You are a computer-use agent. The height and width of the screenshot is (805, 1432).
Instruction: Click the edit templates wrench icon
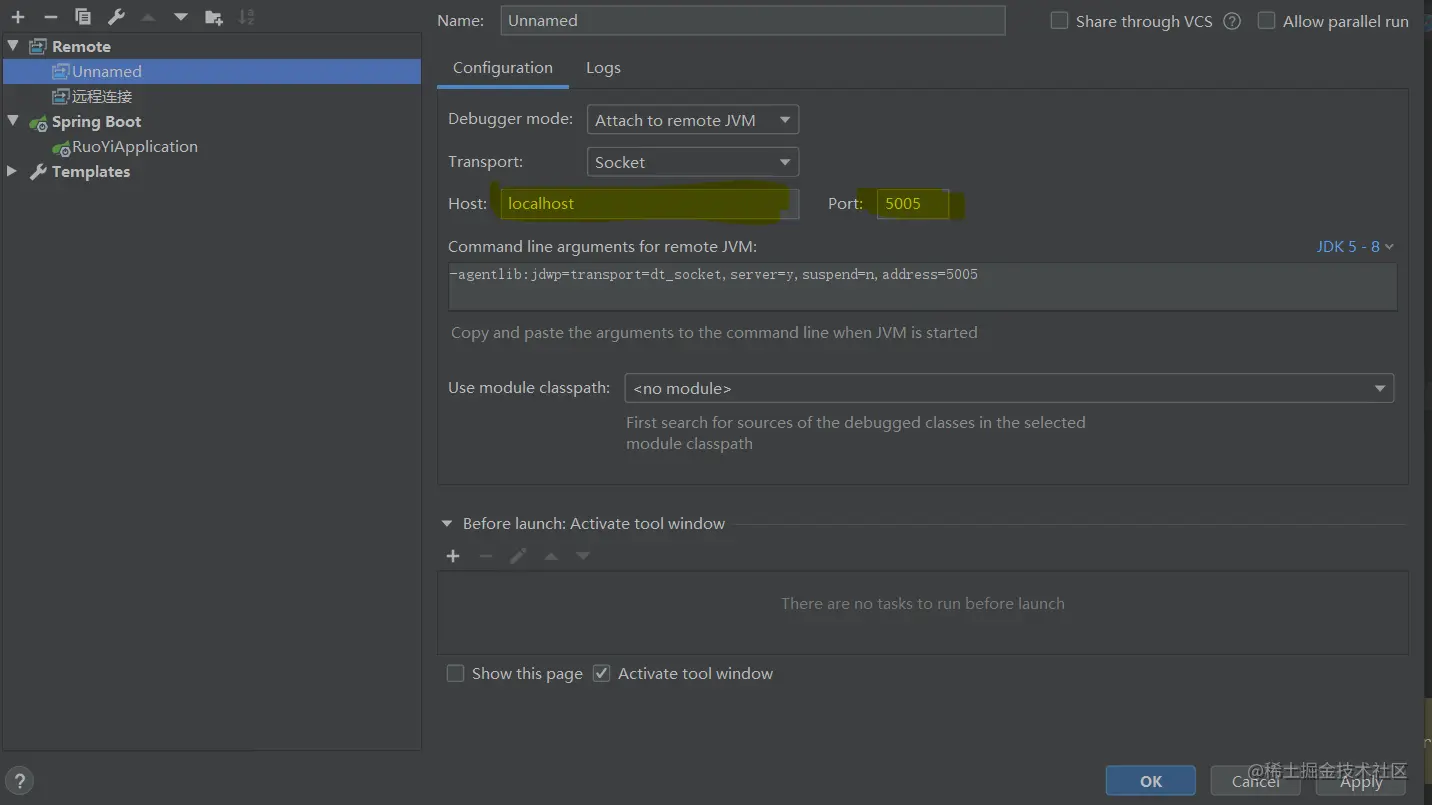coord(116,16)
